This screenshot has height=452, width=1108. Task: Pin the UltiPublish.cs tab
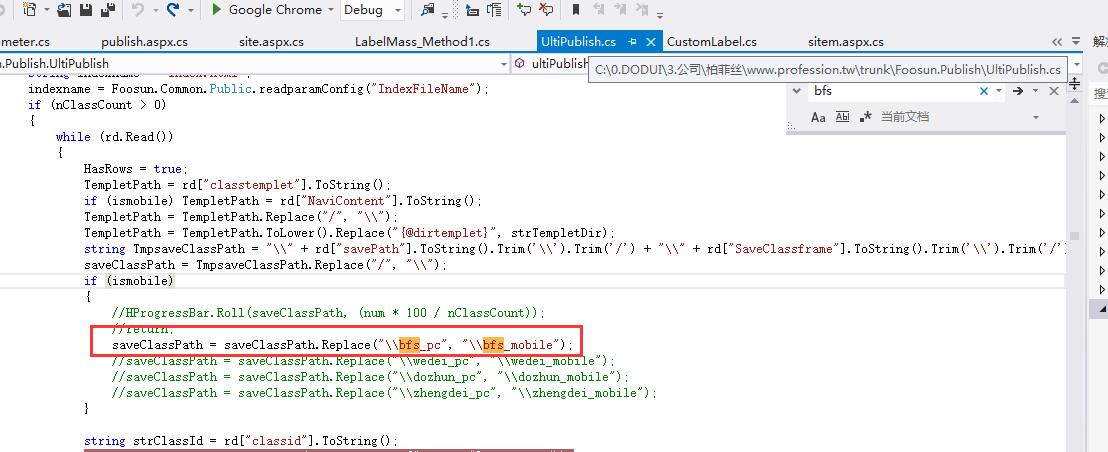click(x=632, y=42)
